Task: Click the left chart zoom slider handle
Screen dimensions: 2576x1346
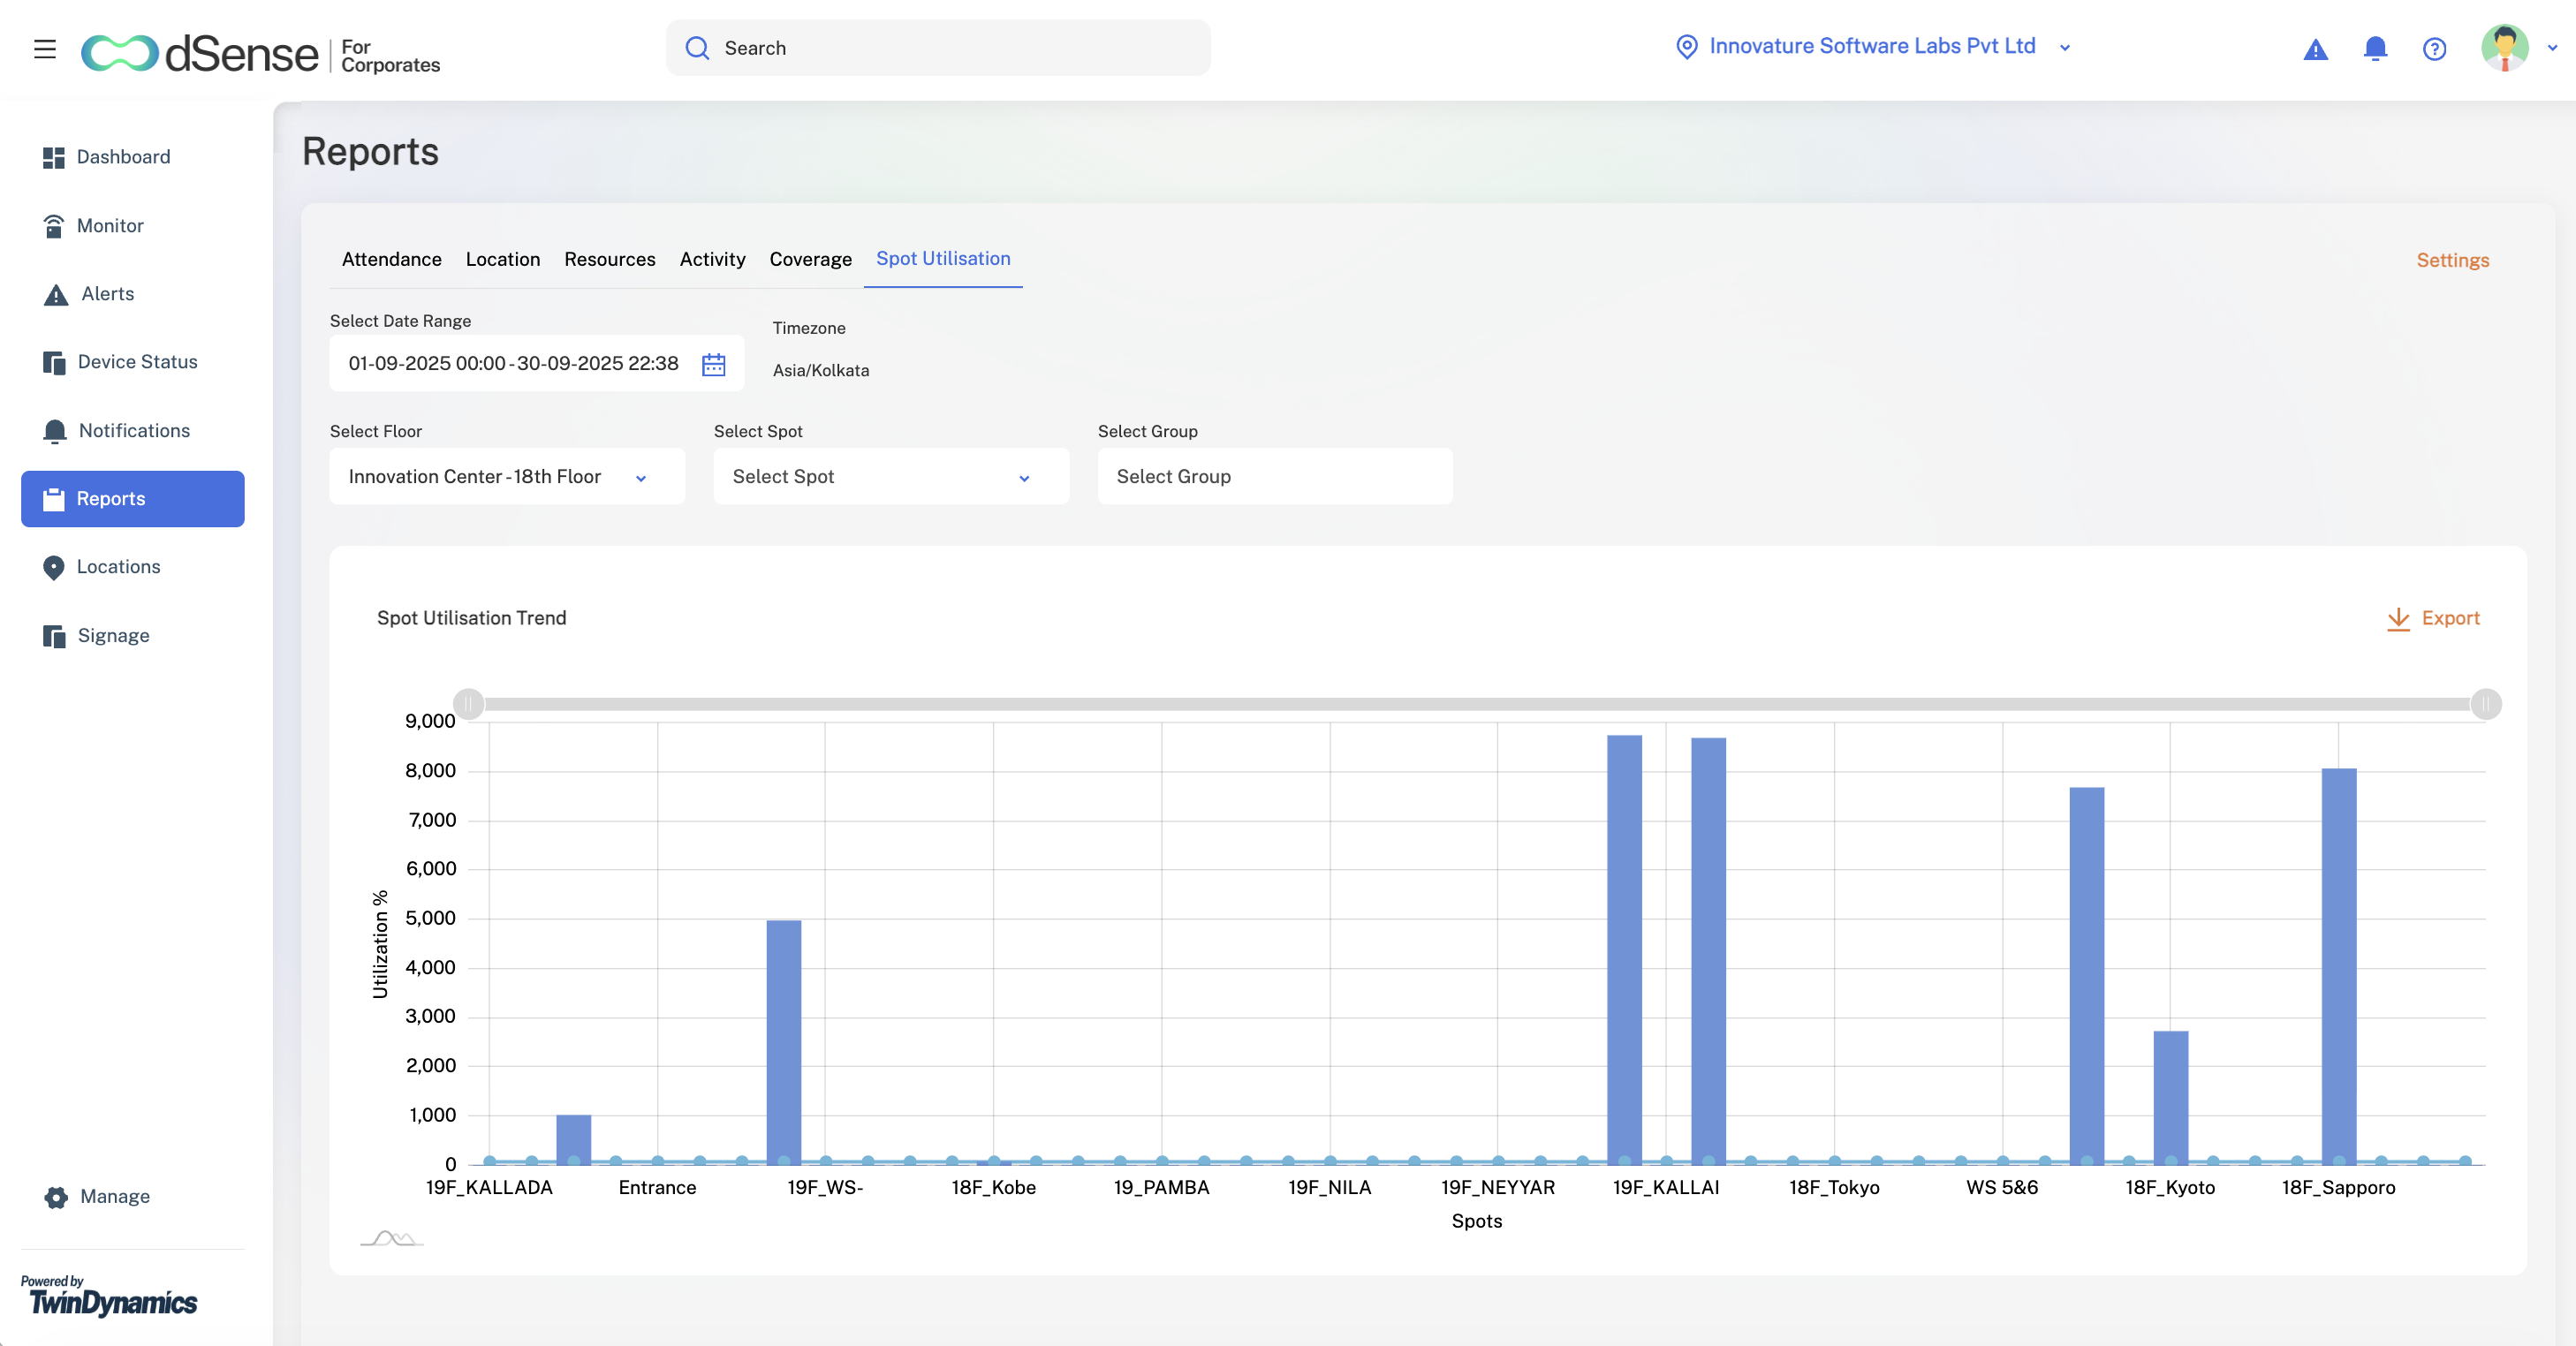Action: pos(469,704)
